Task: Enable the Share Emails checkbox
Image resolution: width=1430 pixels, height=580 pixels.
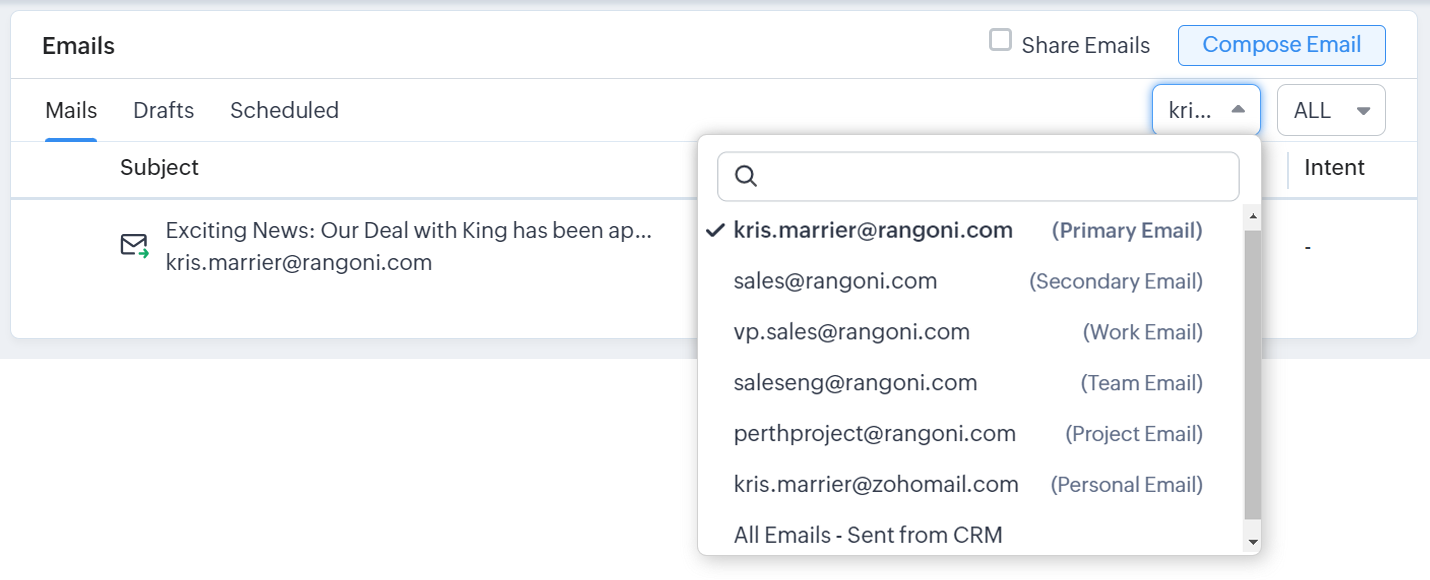Action: [x=1000, y=41]
